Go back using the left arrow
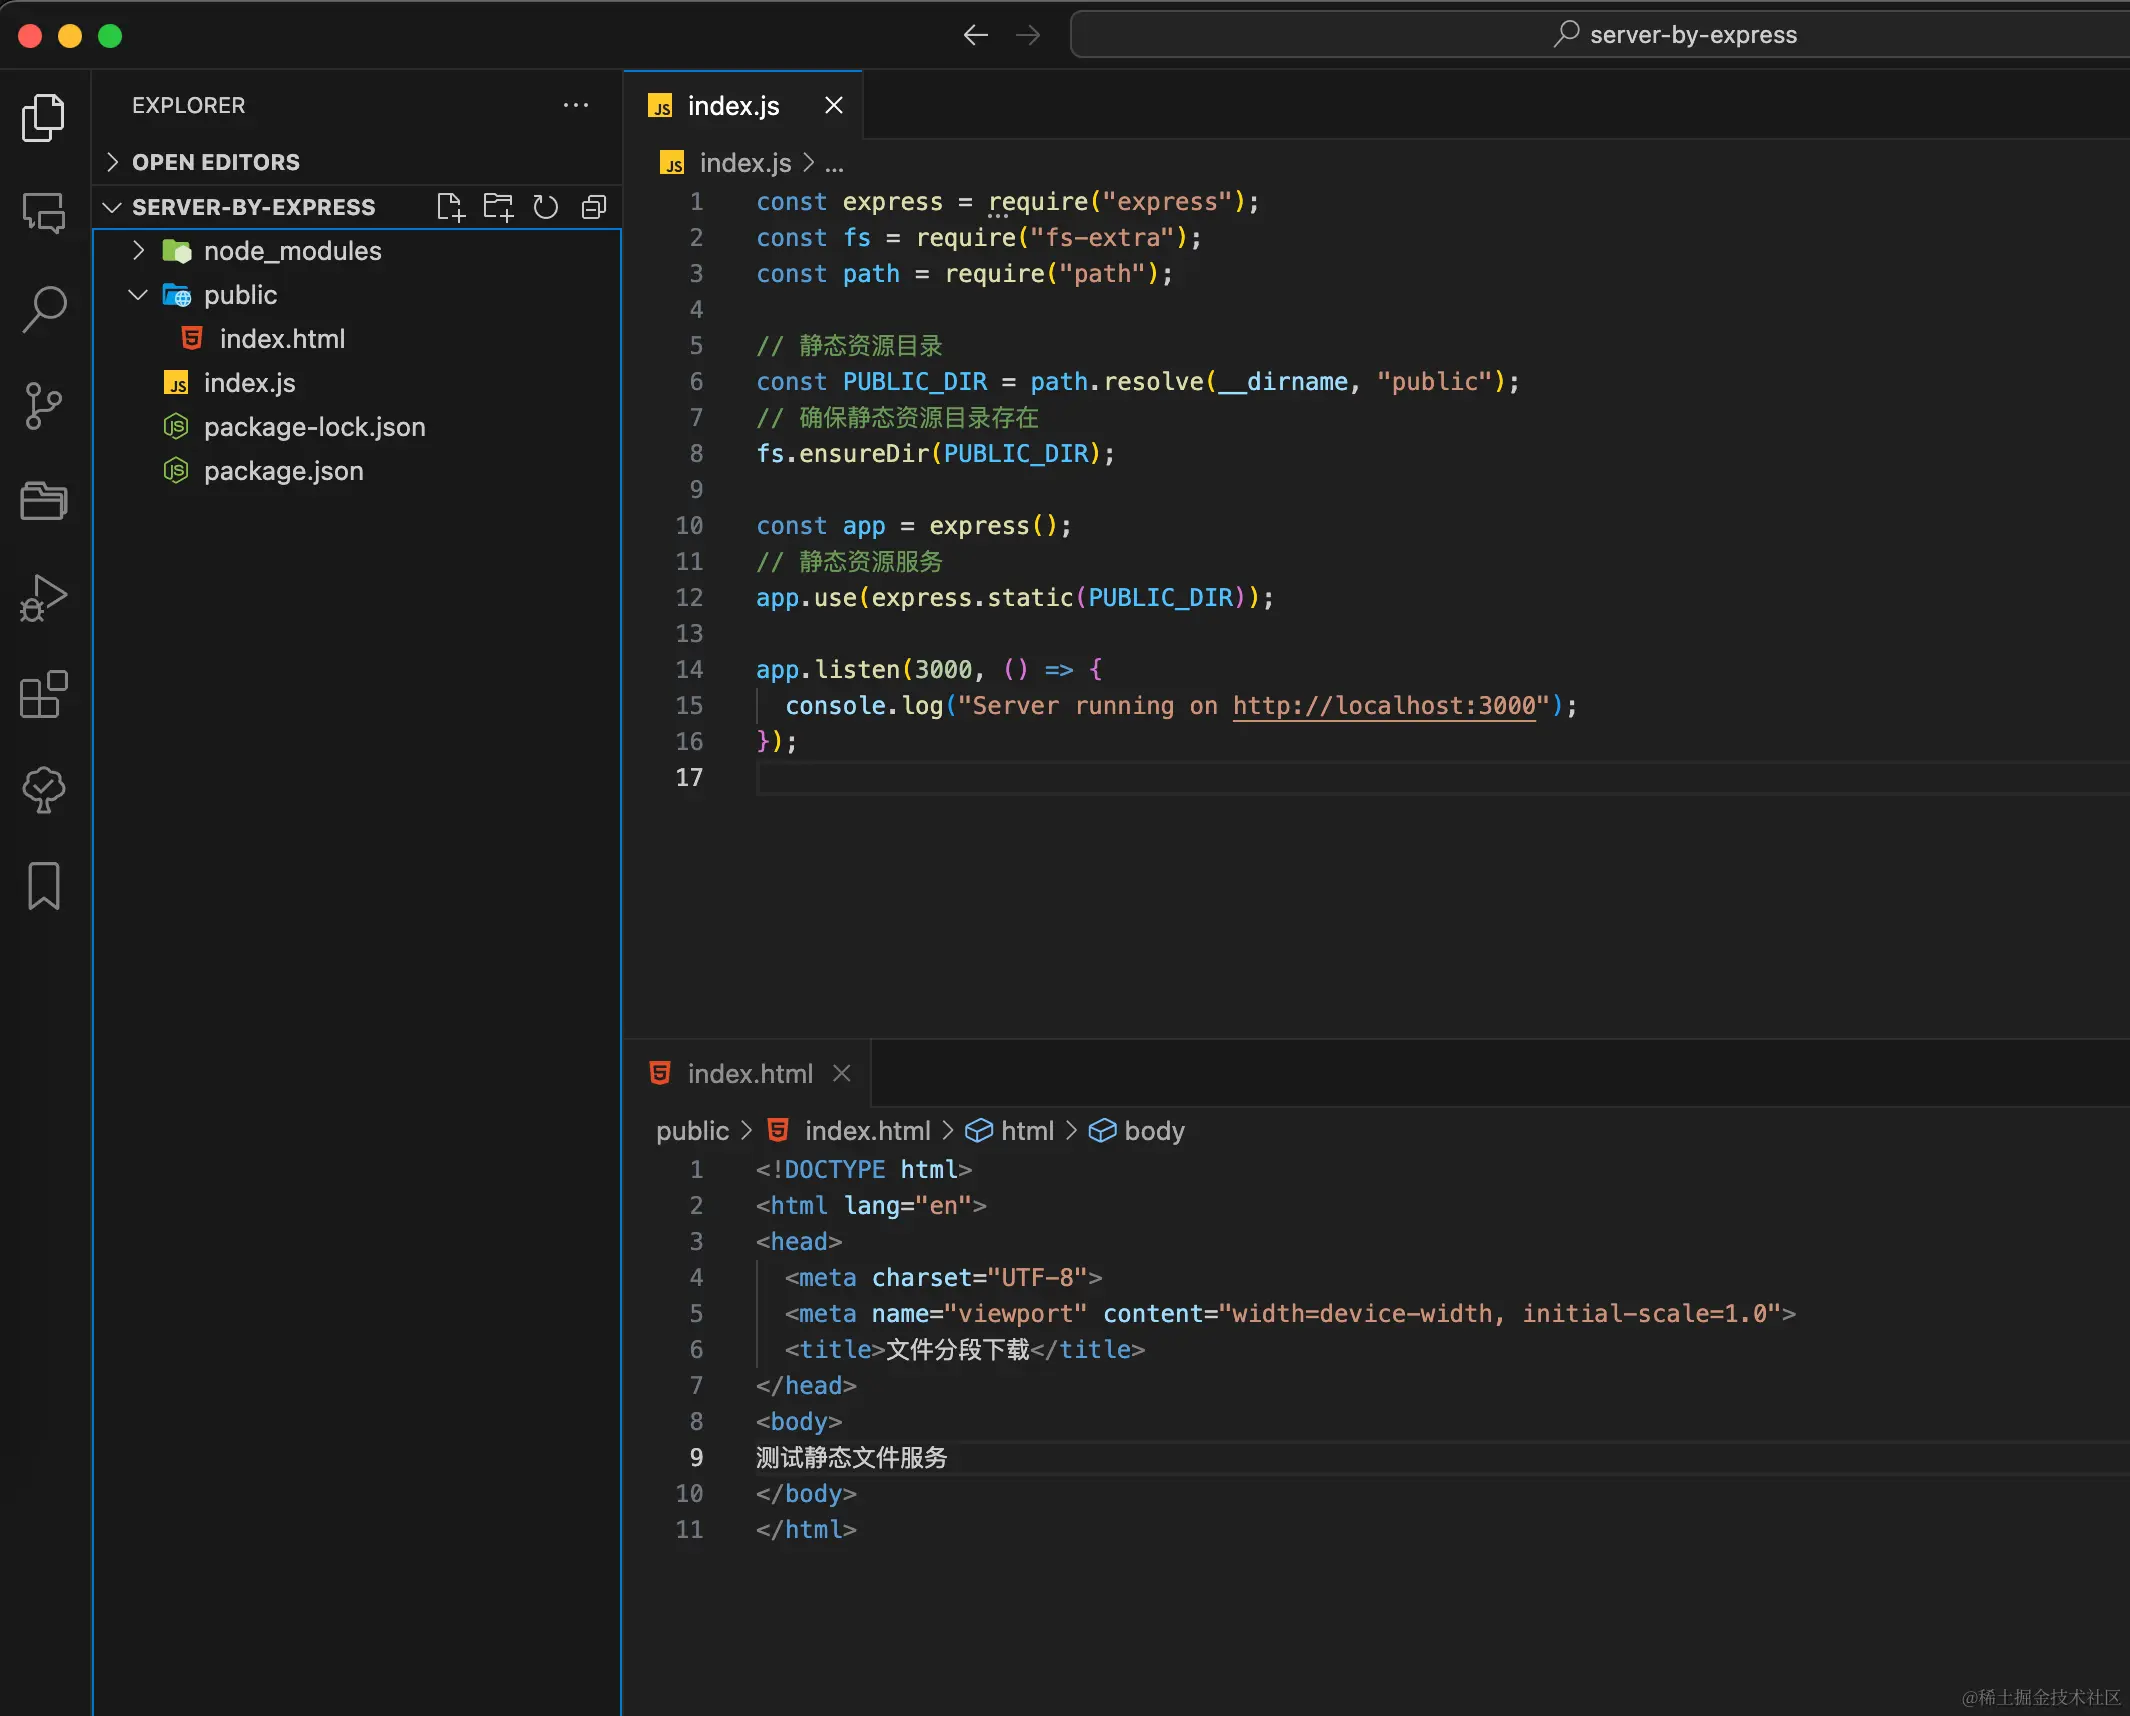The image size is (2130, 1716). tap(976, 36)
